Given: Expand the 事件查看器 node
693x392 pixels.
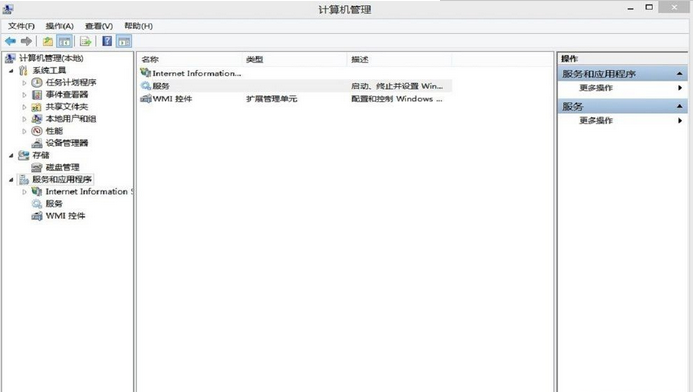Looking at the screenshot, I should 24,95.
